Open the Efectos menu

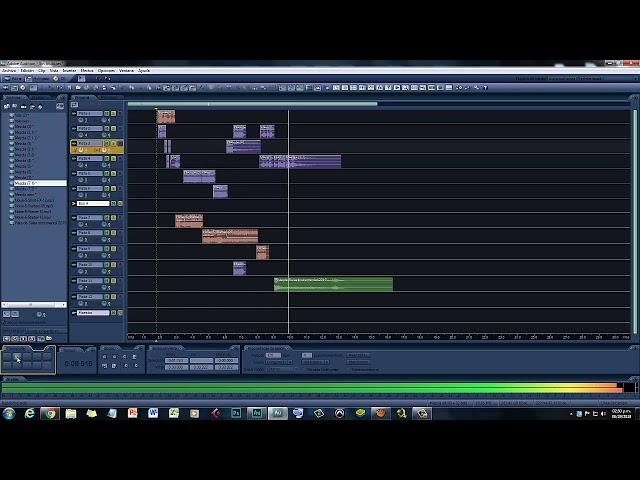click(x=87, y=71)
